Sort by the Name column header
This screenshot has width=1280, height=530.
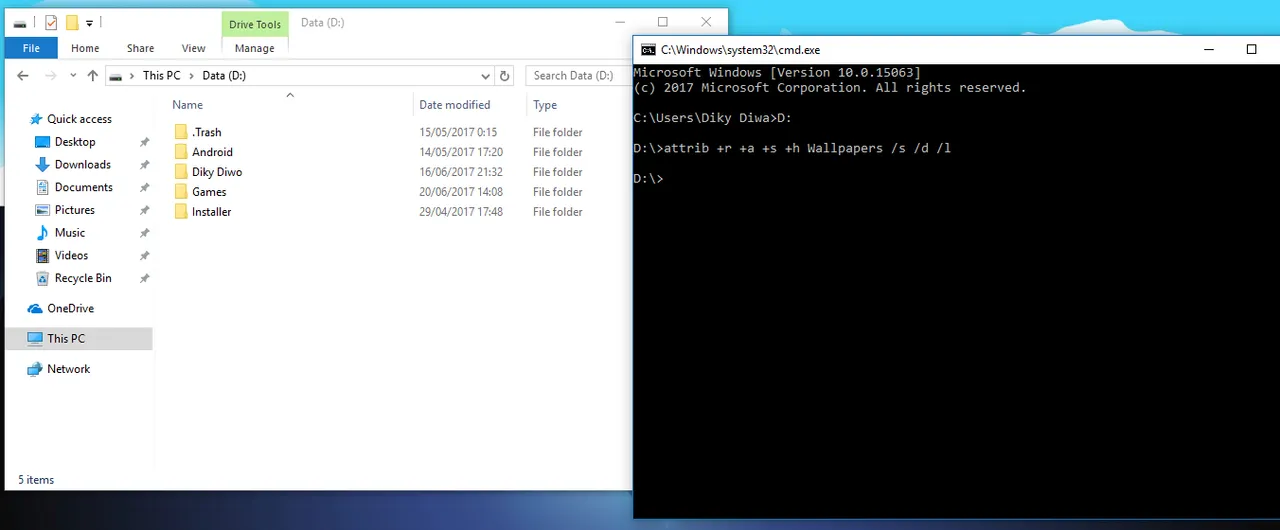[187, 105]
